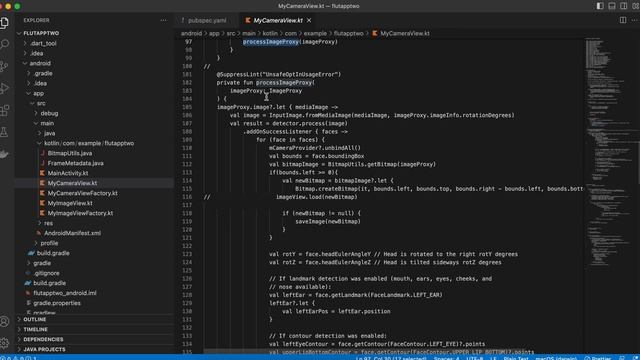Change indentation via 'Spaces: 4' status

[446, 358]
